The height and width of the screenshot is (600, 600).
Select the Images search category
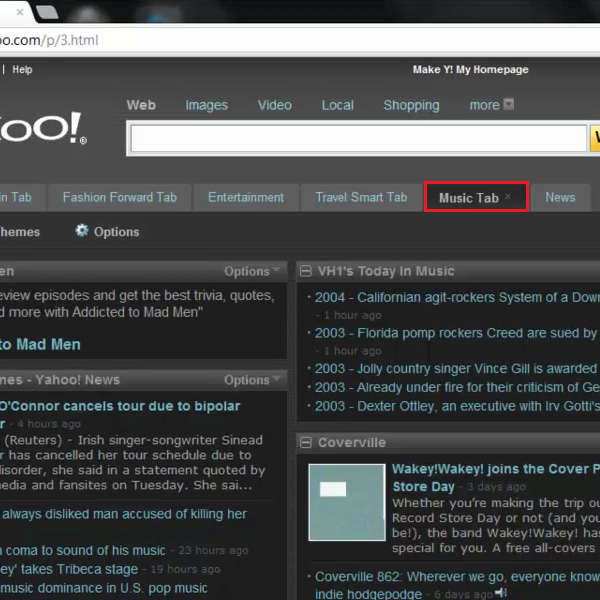coord(207,105)
